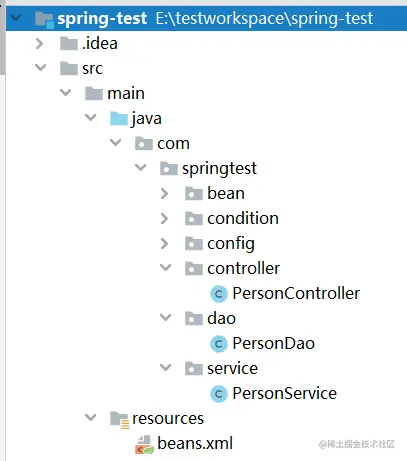Image resolution: width=407 pixels, height=461 pixels.
Task: Click the spring-test project module icon
Action: point(44,19)
